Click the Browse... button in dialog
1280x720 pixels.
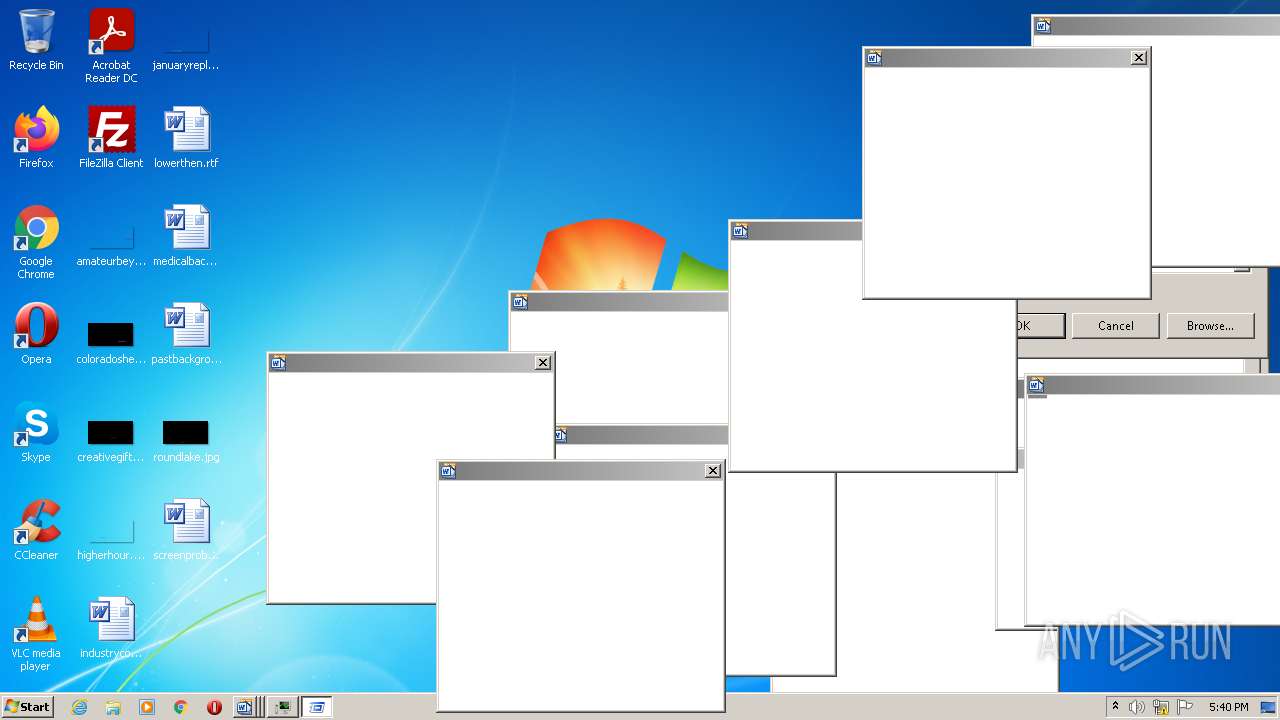click(1210, 325)
